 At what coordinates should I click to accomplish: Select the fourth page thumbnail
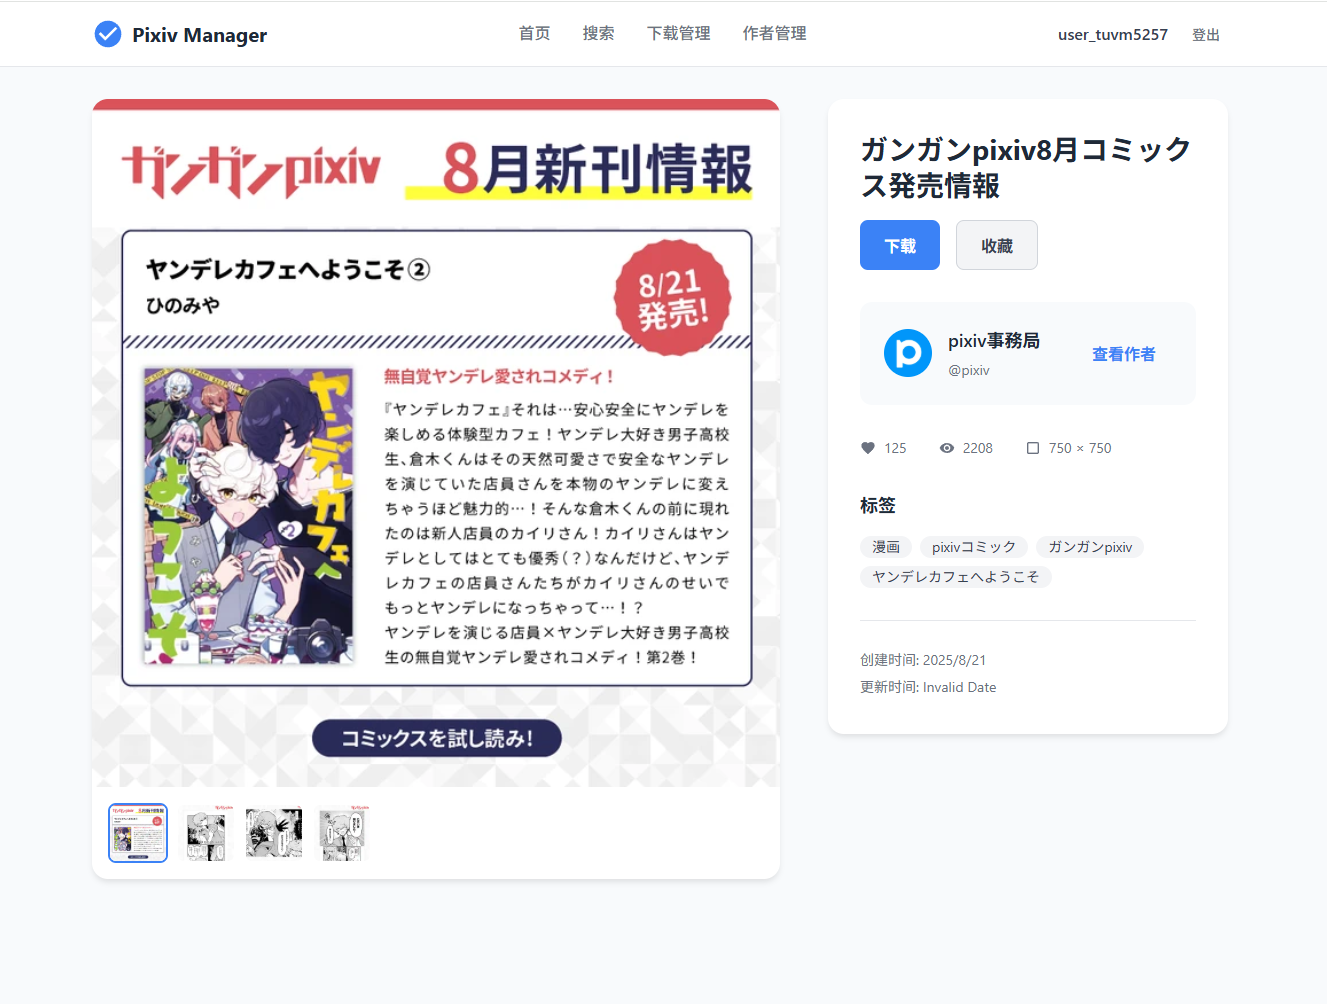pos(342,833)
